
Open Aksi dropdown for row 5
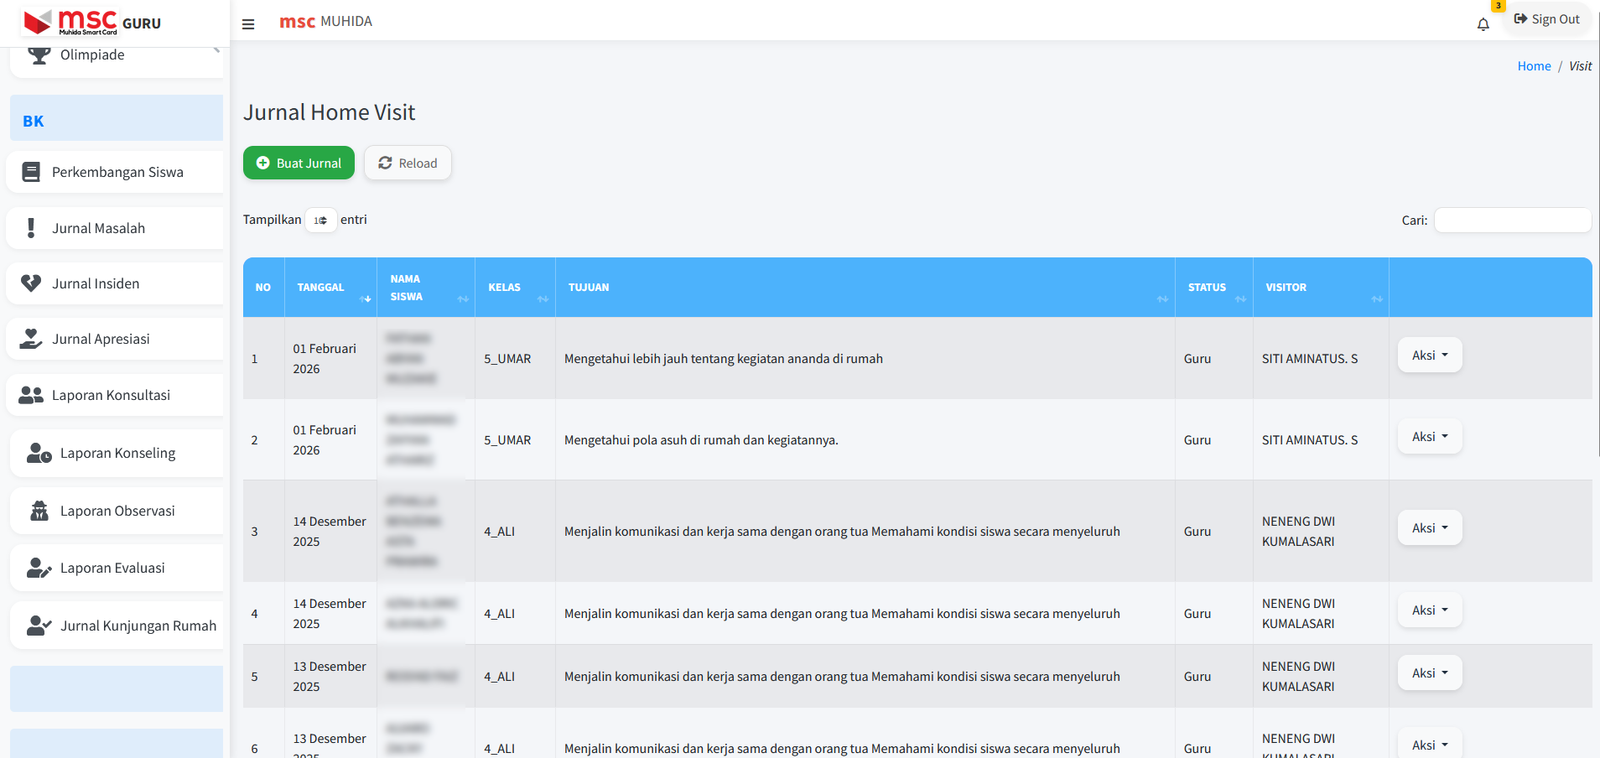coord(1429,673)
